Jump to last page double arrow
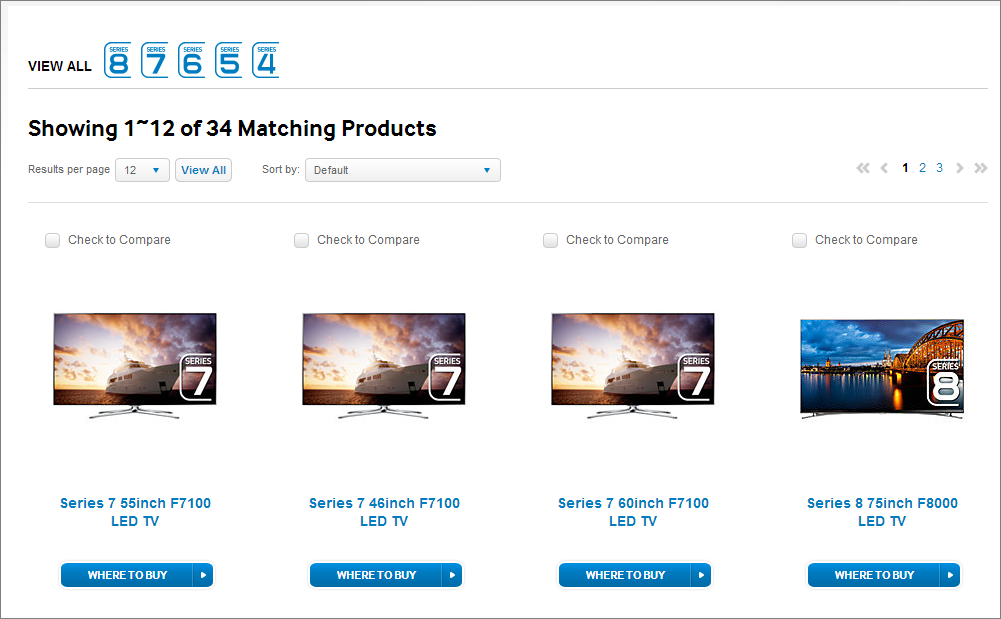 pos(981,168)
